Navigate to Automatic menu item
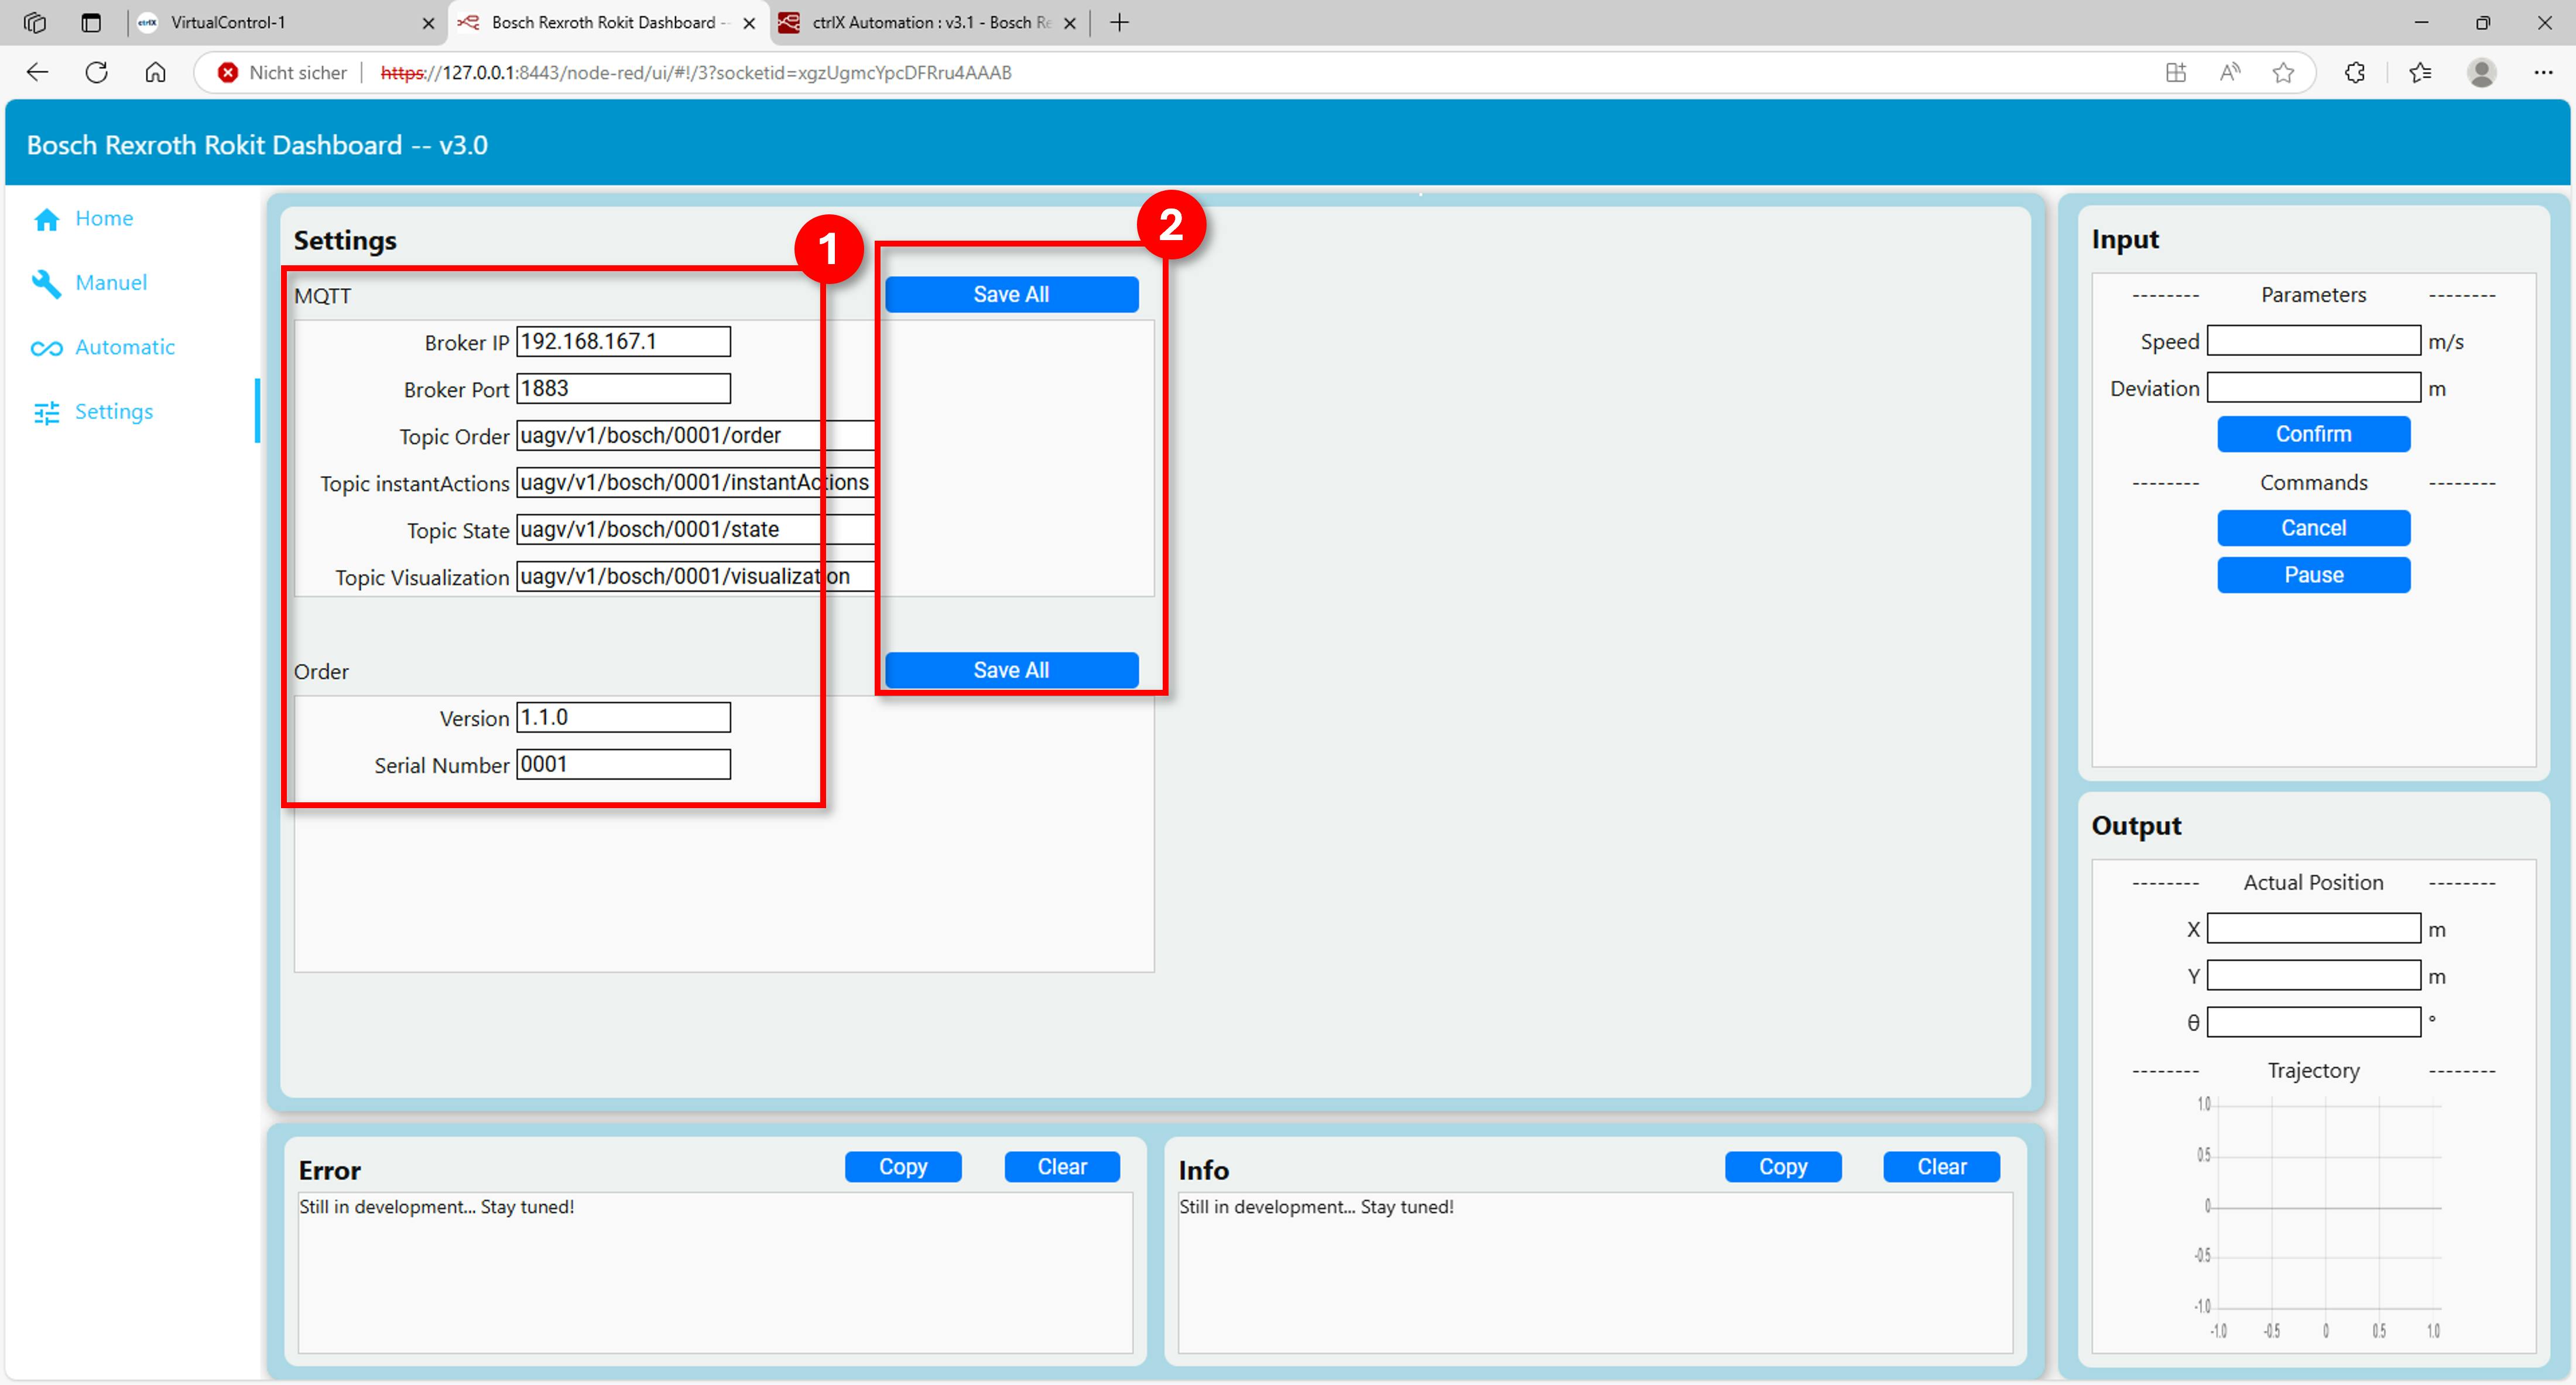Screen dimensions: 2576x1385 point(125,347)
